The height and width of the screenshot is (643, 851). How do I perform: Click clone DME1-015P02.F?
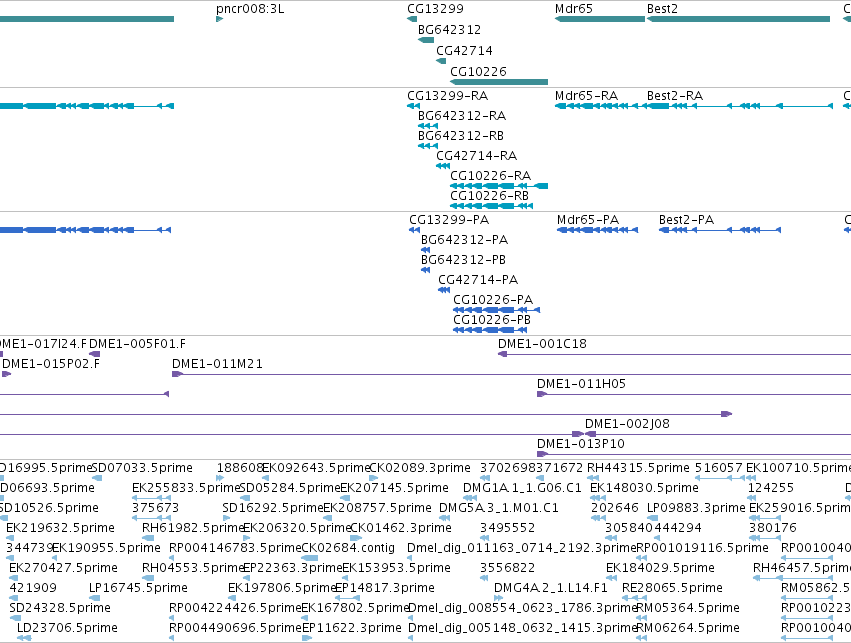click(x=51, y=364)
